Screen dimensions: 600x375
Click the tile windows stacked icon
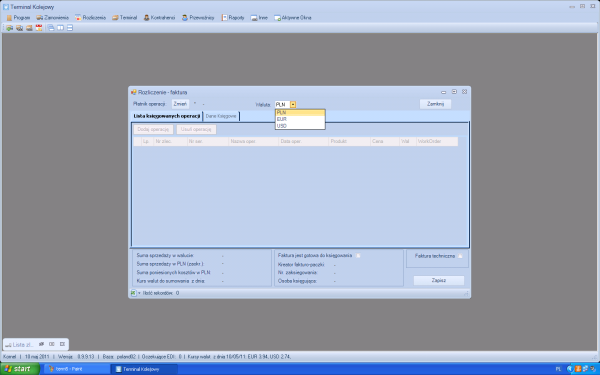pyautogui.click(x=70, y=28)
